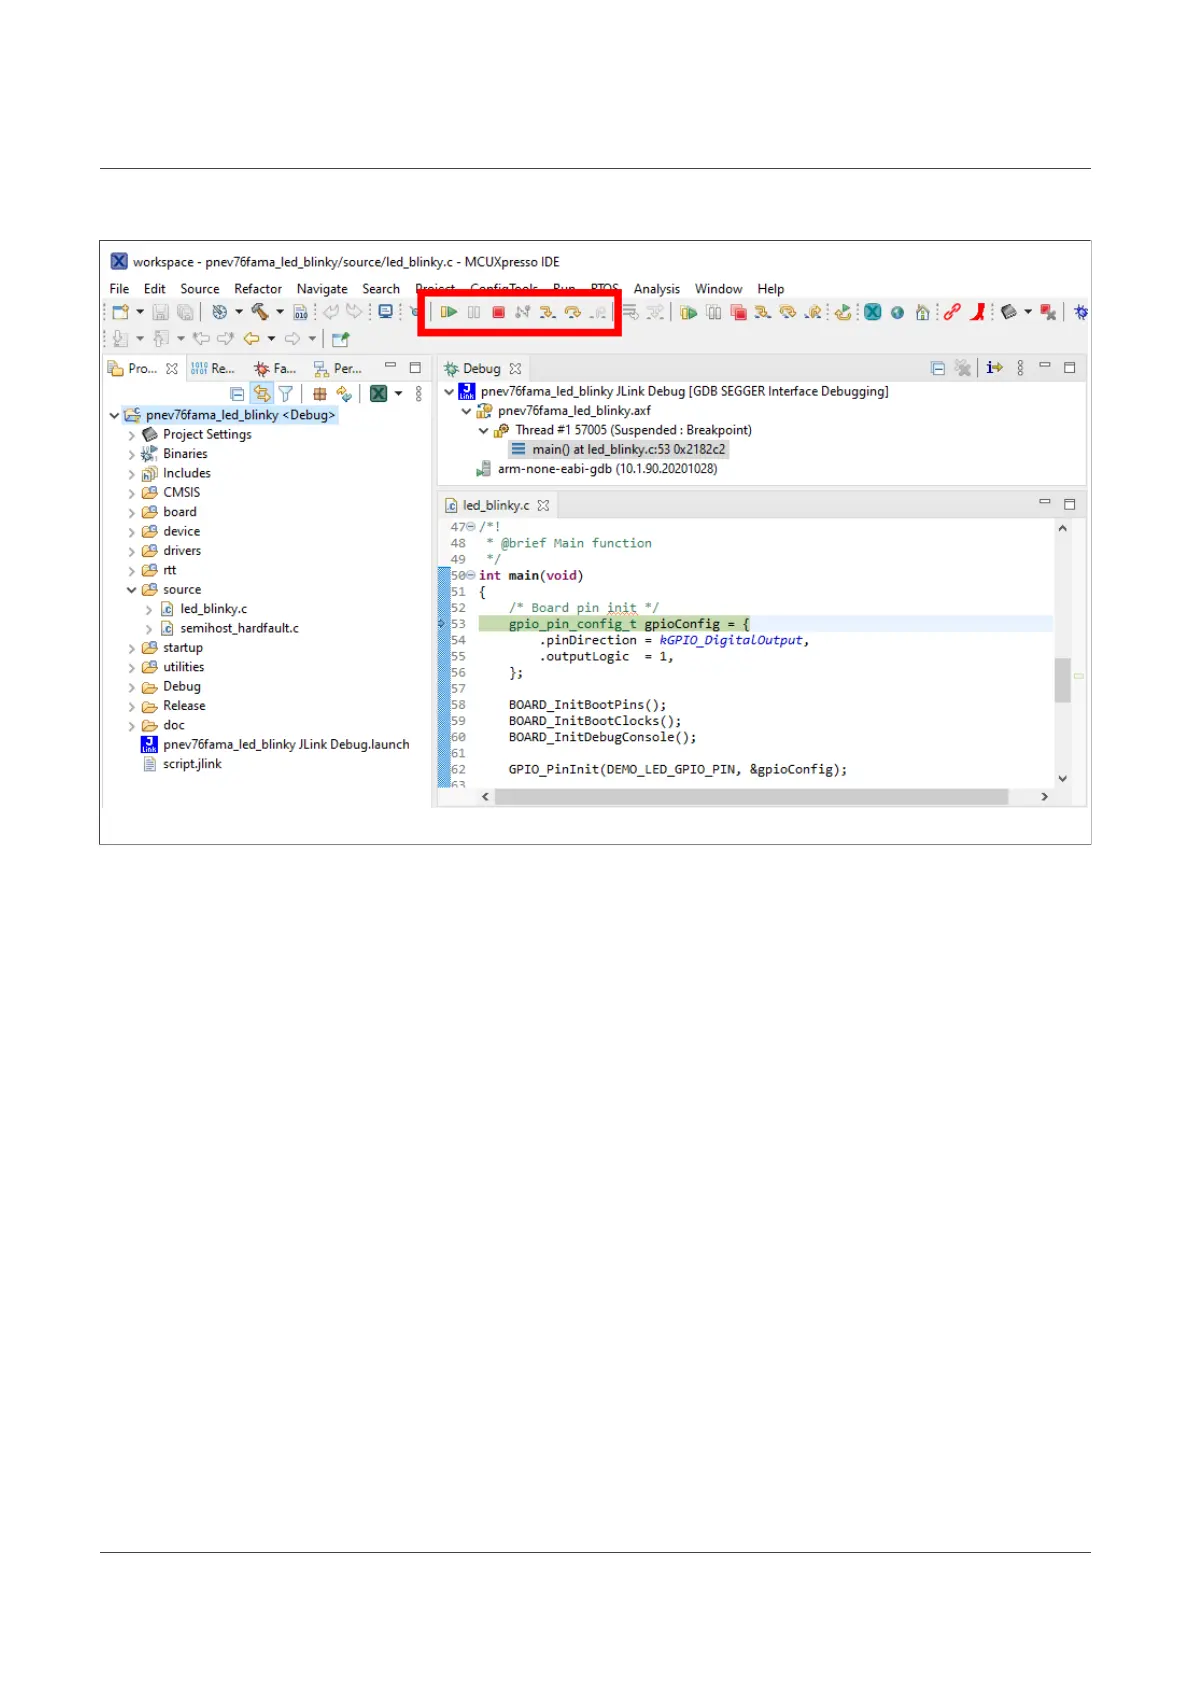Click the restart debug icon
This screenshot has width=1191, height=1684.
tap(843, 312)
